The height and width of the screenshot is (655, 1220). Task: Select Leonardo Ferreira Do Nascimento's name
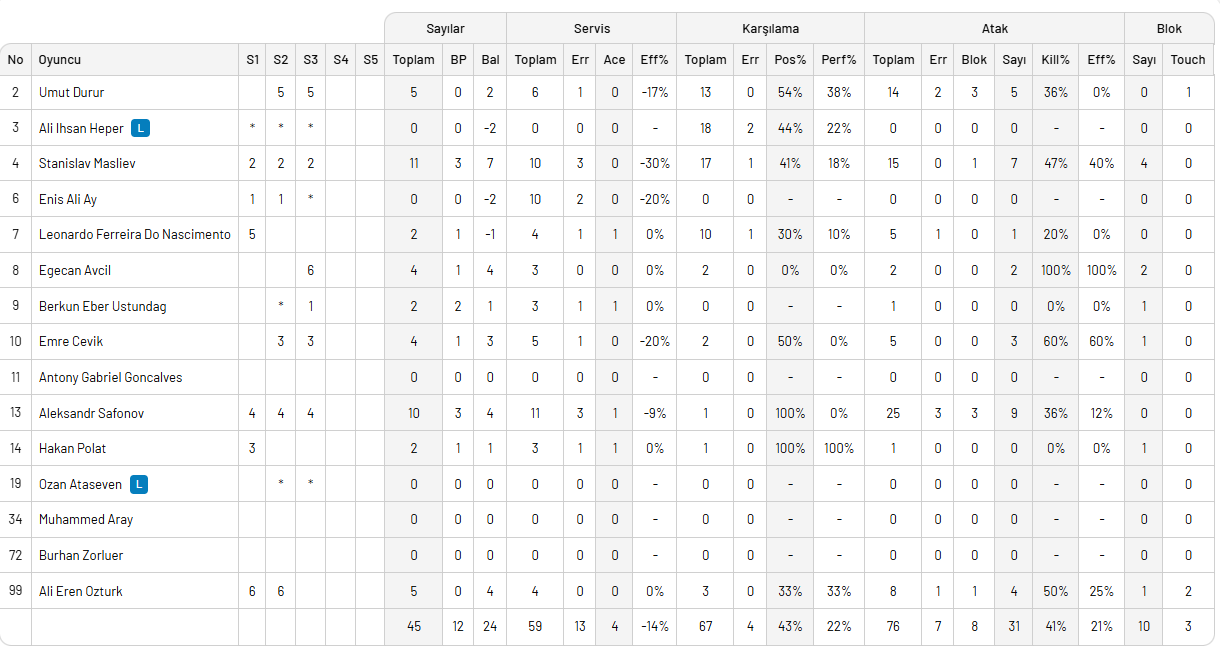pos(134,235)
